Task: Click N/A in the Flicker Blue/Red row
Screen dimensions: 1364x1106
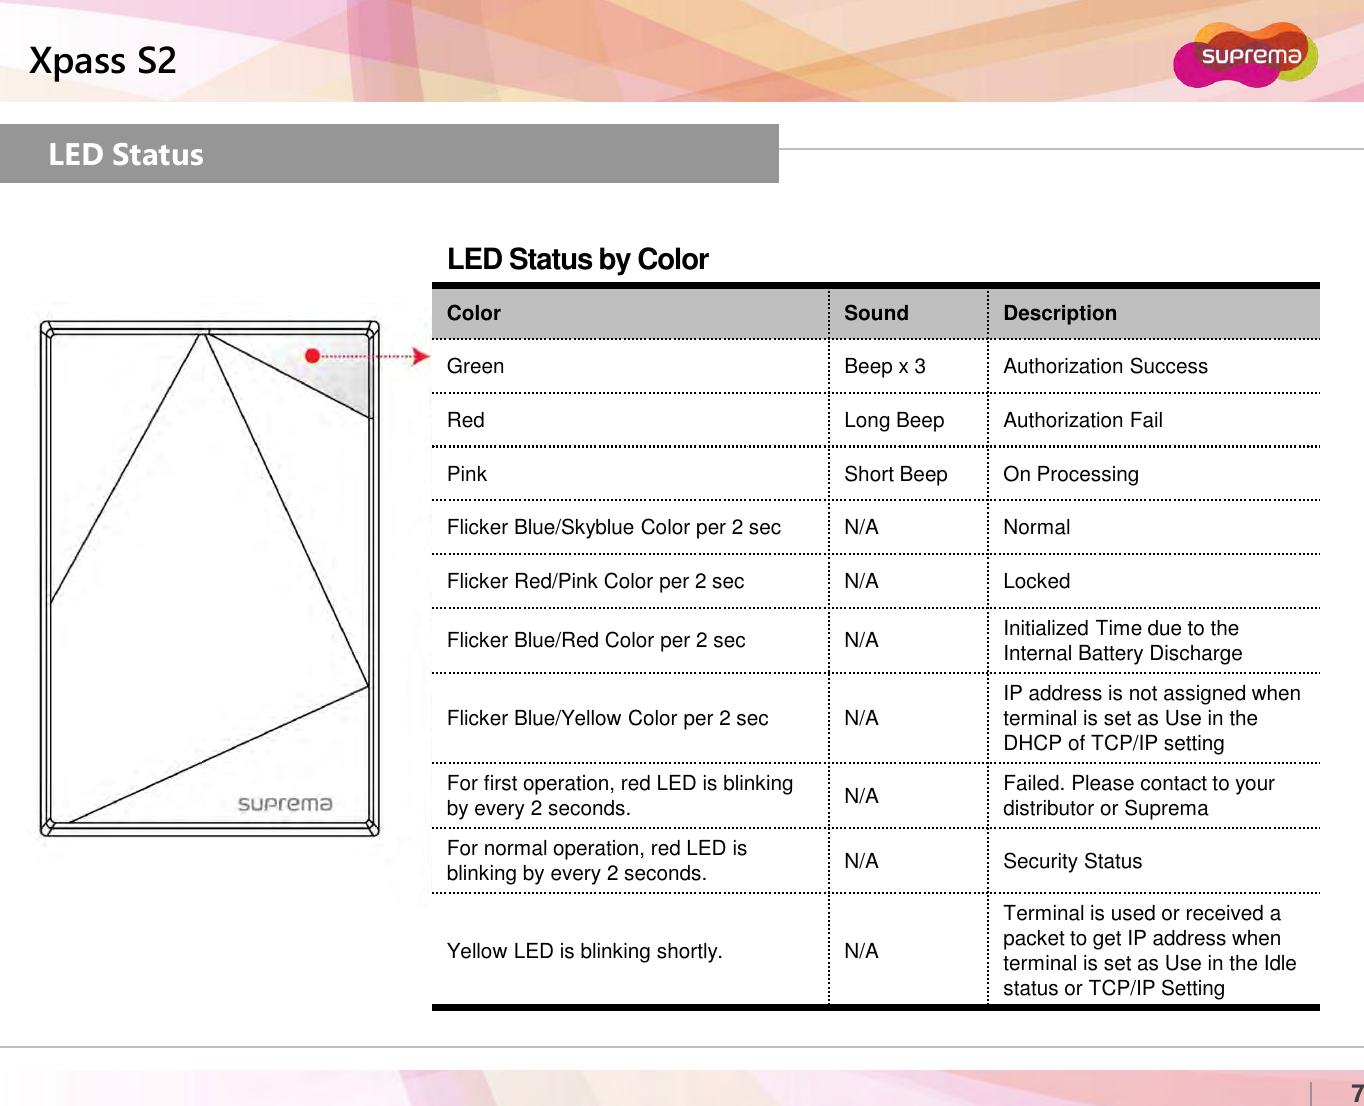Action: point(861,640)
